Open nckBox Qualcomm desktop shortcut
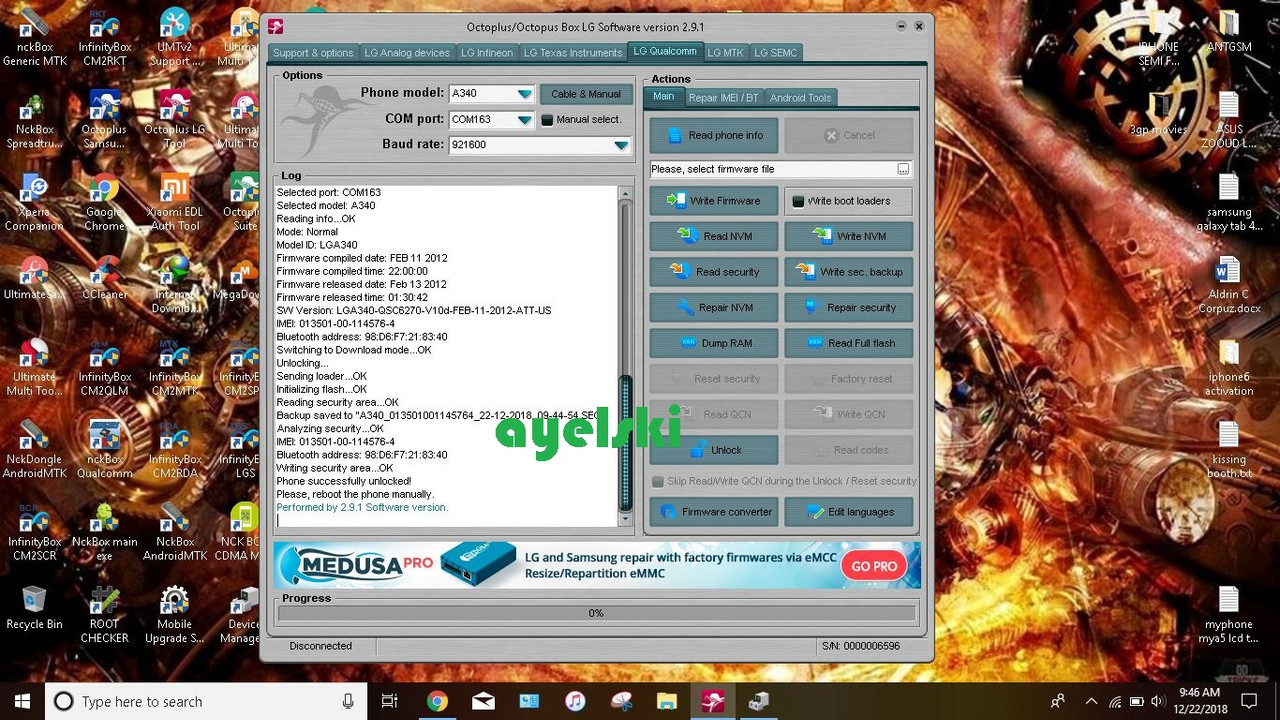The height and width of the screenshot is (720, 1280). pos(104,449)
